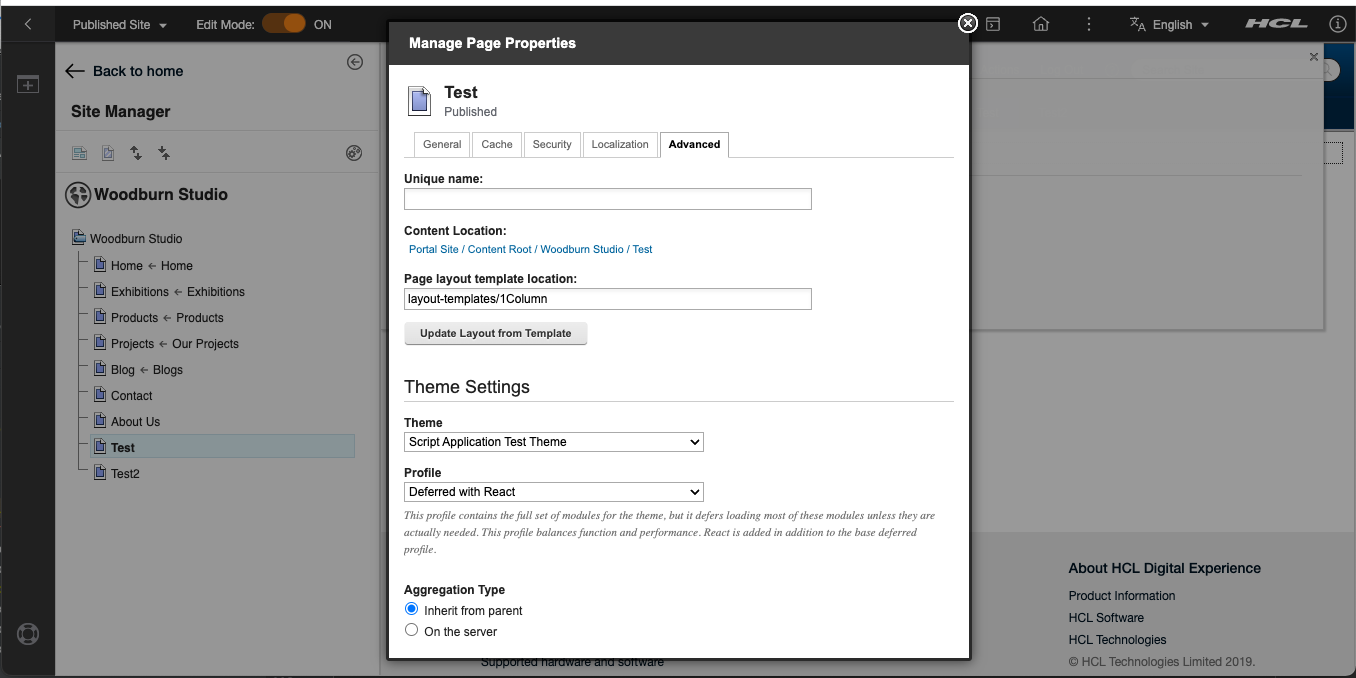Click the info icon near the HCL logo
Screen dimensions: 1356x678
point(1338,23)
